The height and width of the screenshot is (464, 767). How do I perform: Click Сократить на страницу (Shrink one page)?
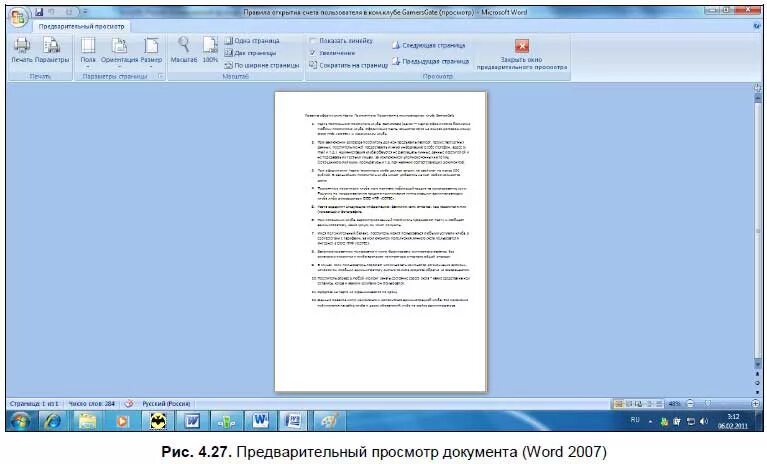click(348, 65)
